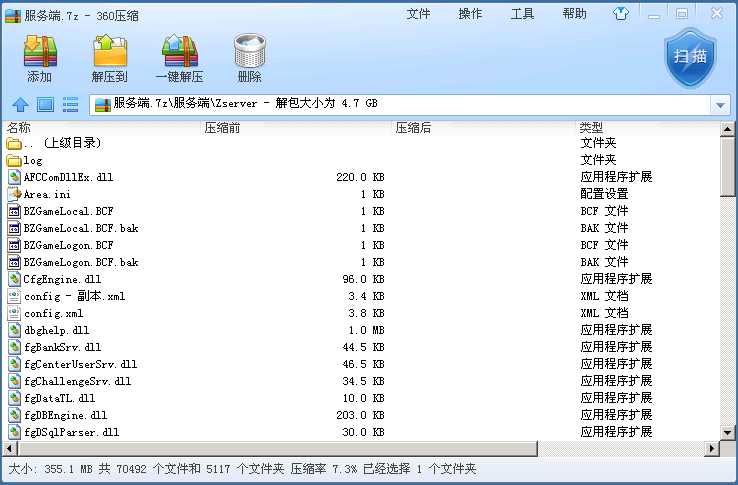The image size is (738, 485).
Task: Sort by 压缩前 column header
Action: [x=222, y=128]
